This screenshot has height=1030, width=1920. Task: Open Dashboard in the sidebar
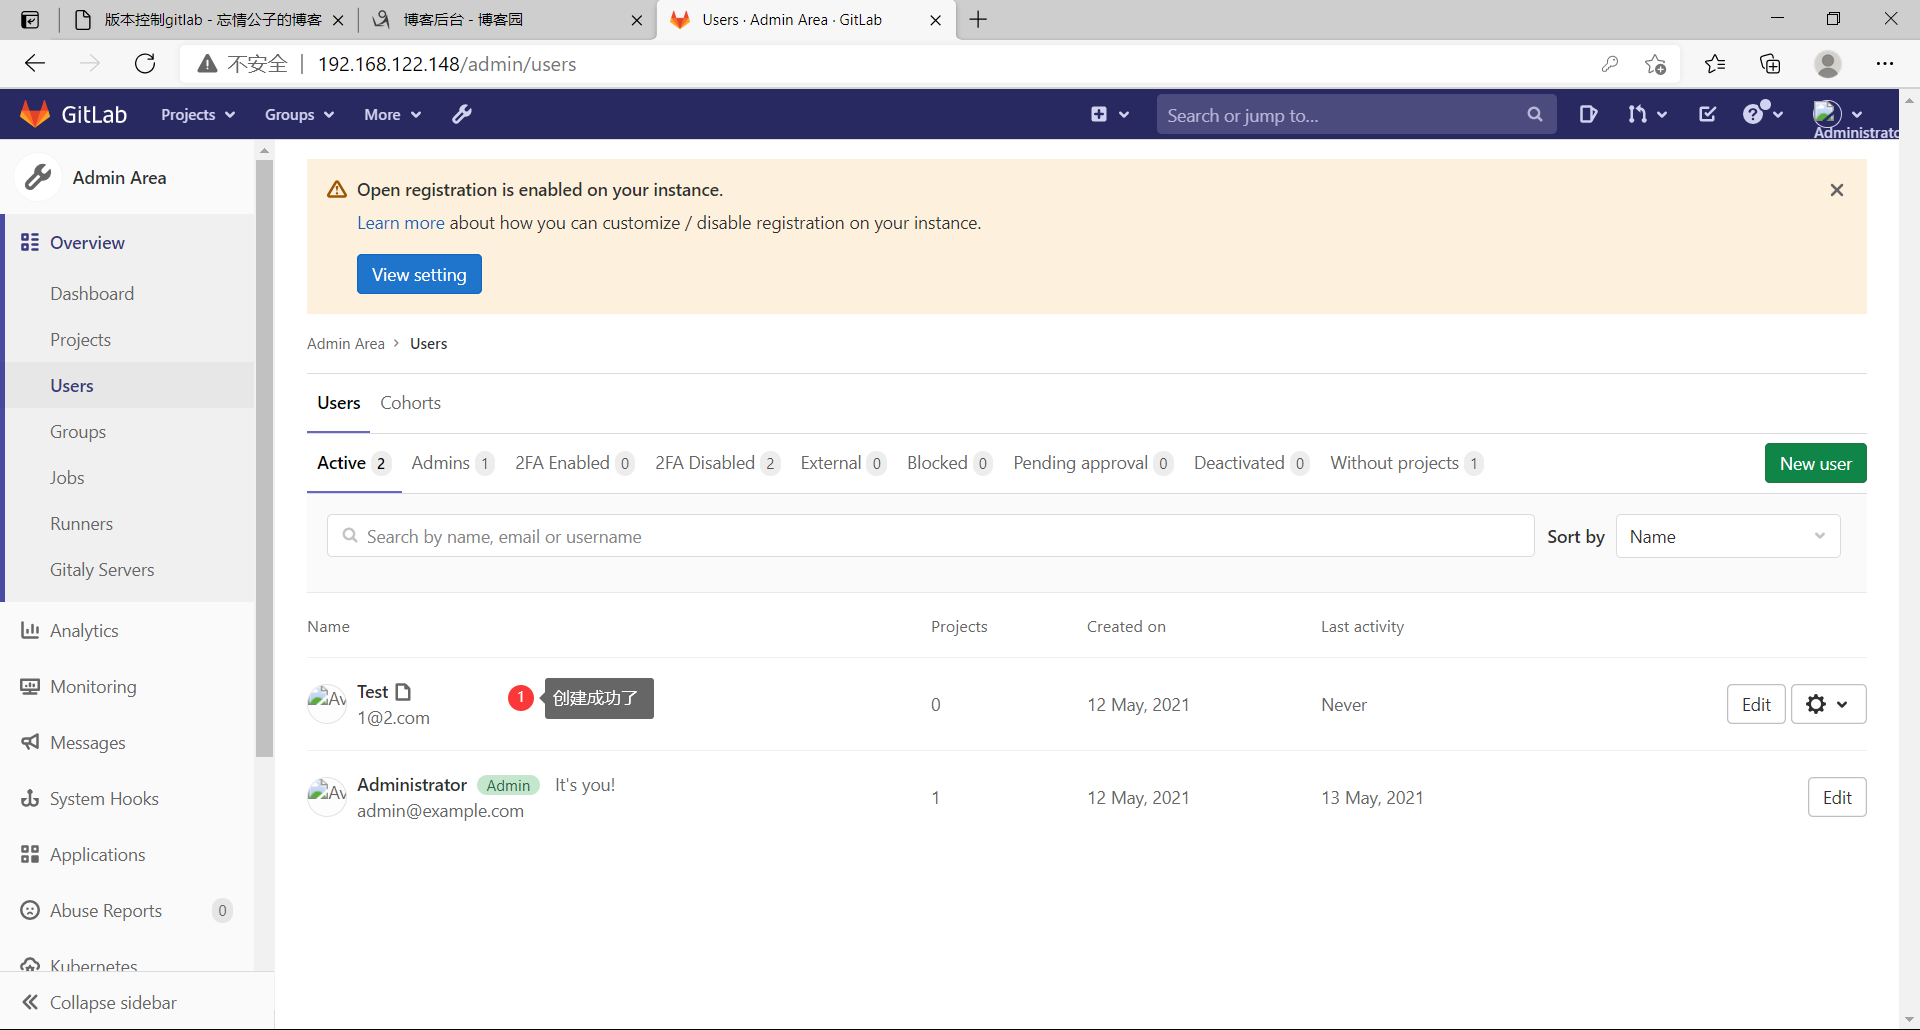point(92,293)
